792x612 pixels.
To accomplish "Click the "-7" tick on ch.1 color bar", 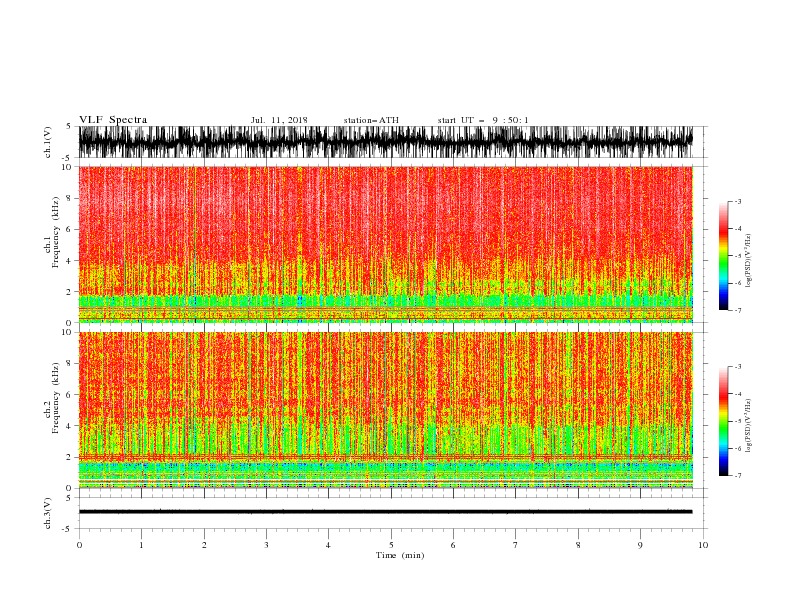I will pos(738,310).
